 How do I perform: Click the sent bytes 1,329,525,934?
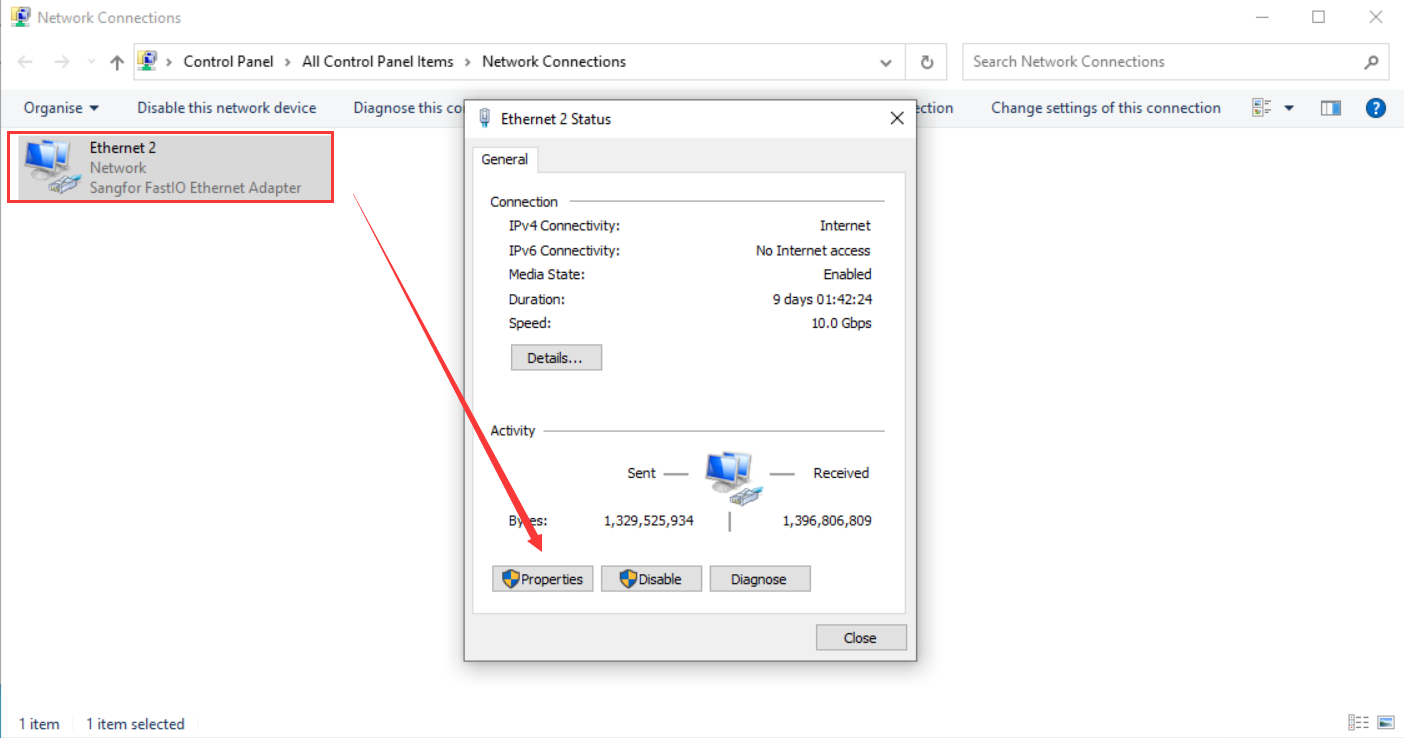pyautogui.click(x=649, y=520)
